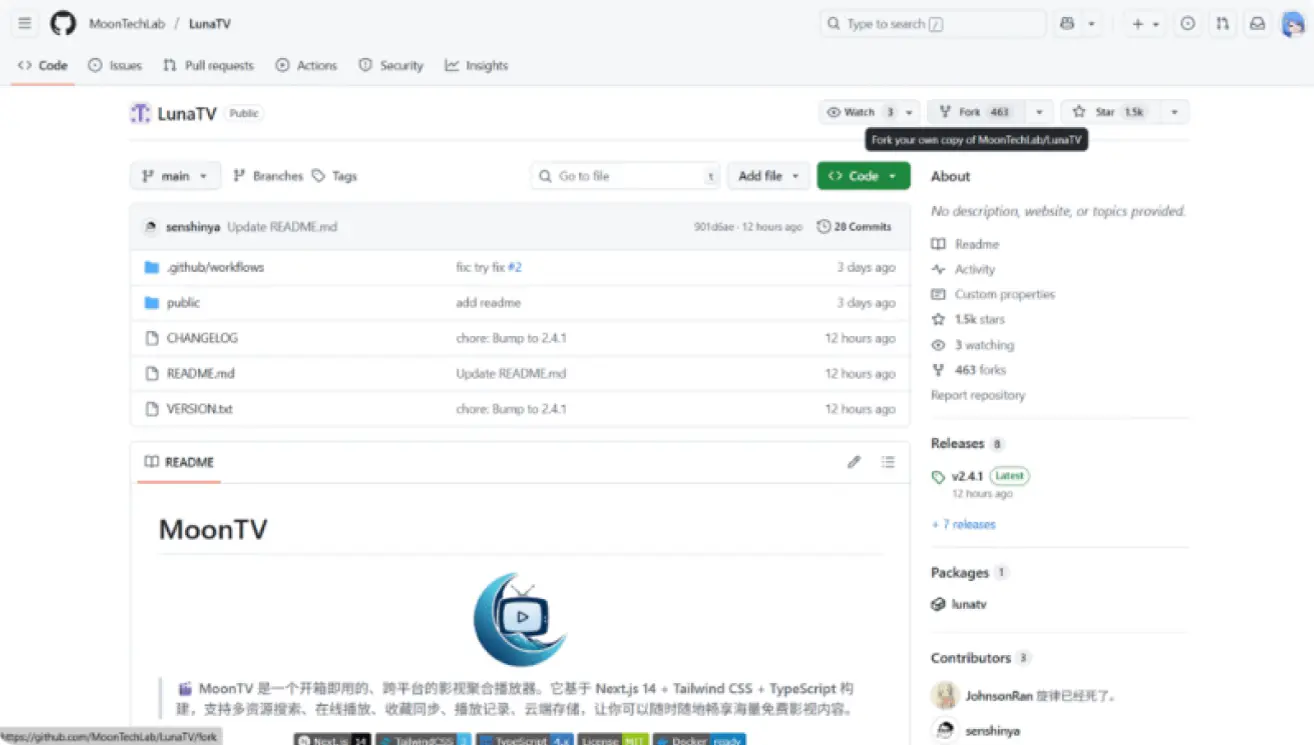
Task: Open the hamburger navigation menu
Action: (25, 24)
